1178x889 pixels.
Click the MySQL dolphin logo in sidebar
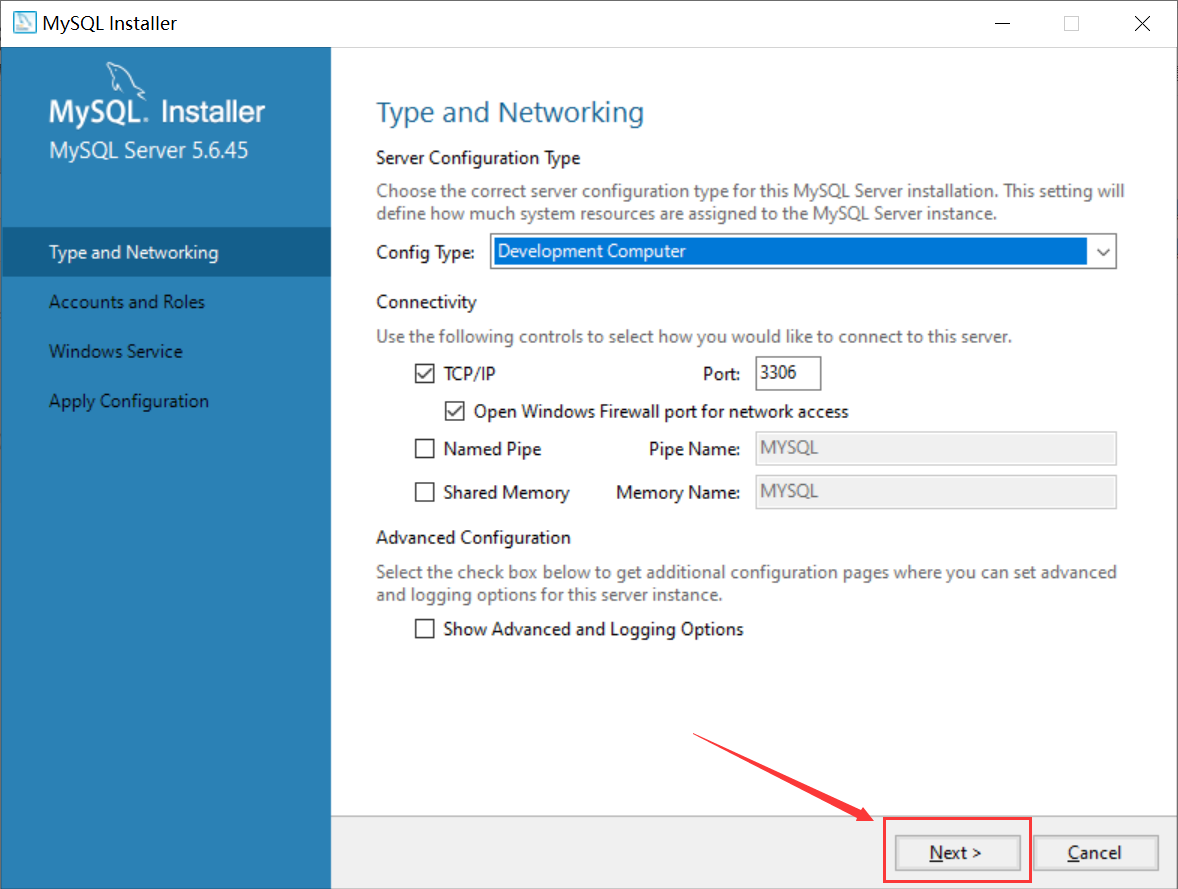tap(125, 80)
